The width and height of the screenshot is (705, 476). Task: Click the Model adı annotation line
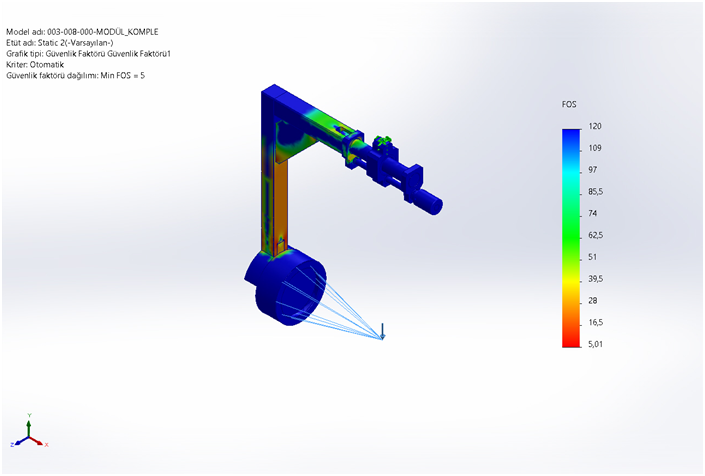point(82,32)
